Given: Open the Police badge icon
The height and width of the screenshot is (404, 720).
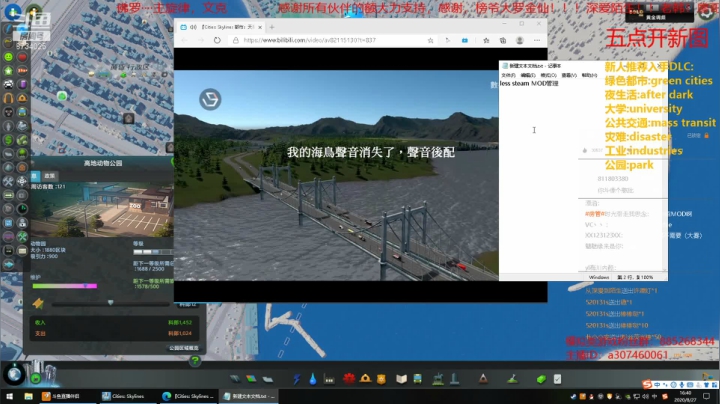Looking at the screenshot, I should pos(381,379).
